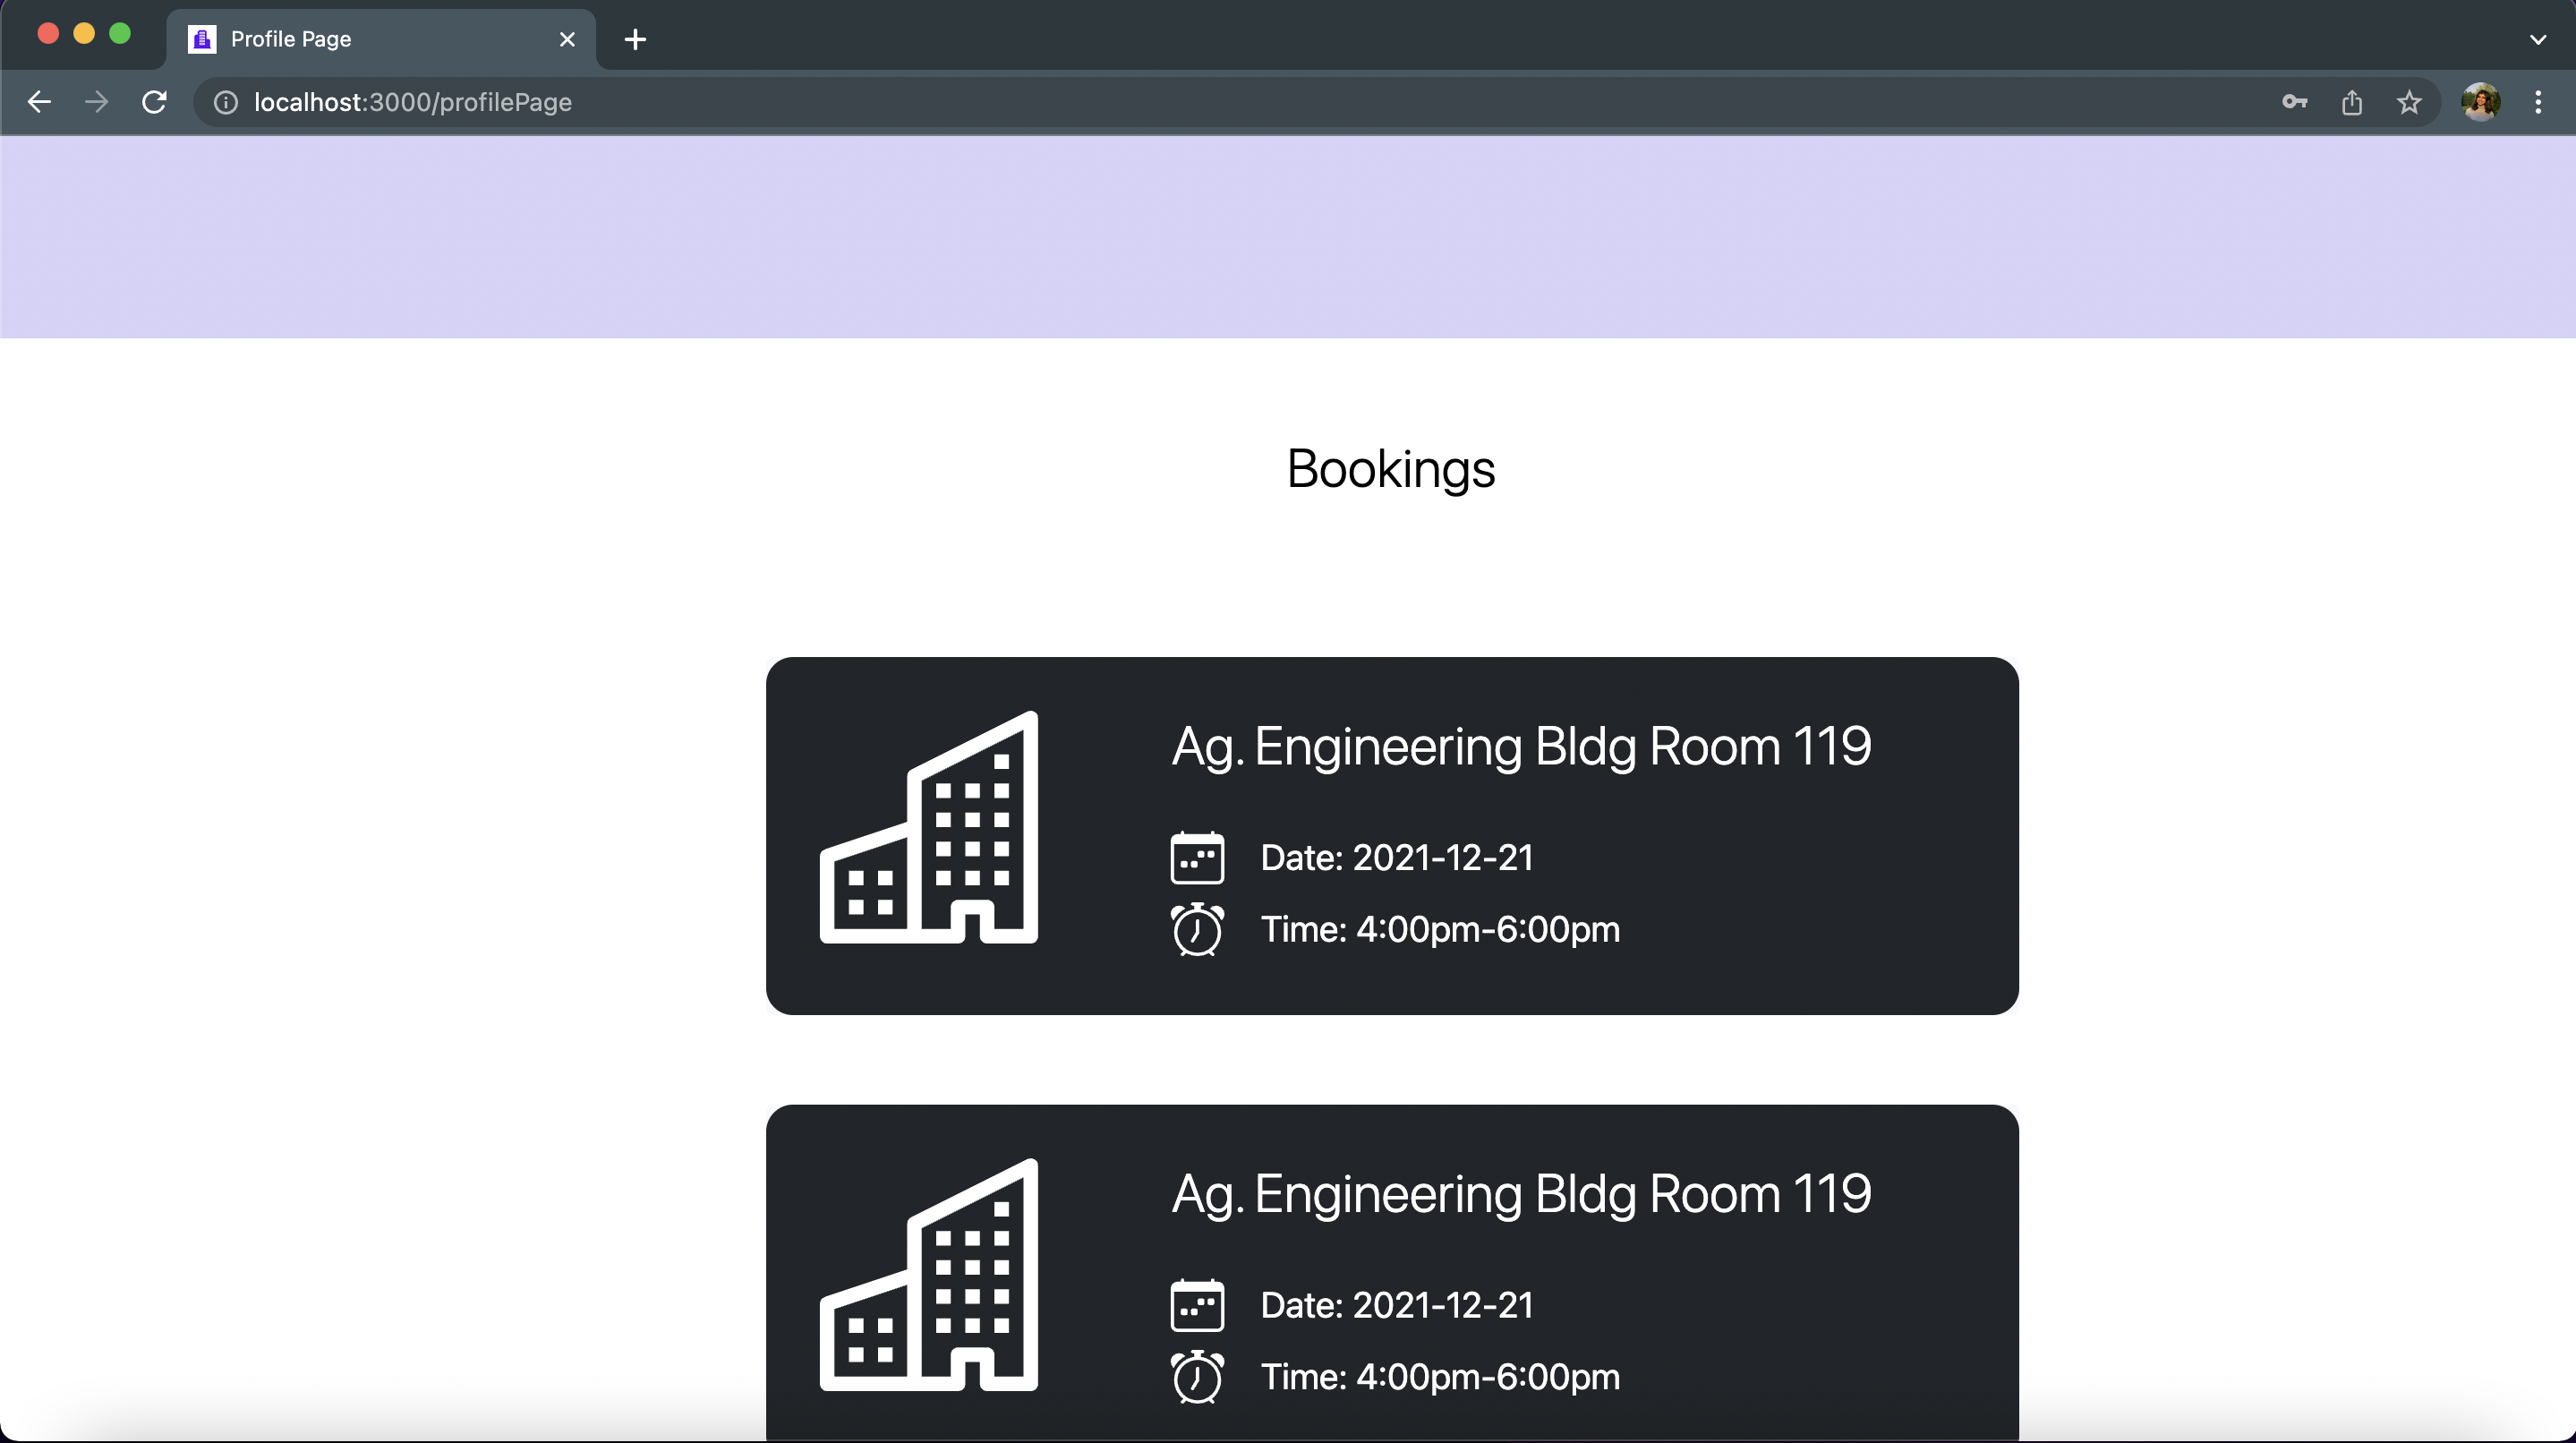Reload the current page
This screenshot has height=1443, width=2576.
tap(153, 102)
